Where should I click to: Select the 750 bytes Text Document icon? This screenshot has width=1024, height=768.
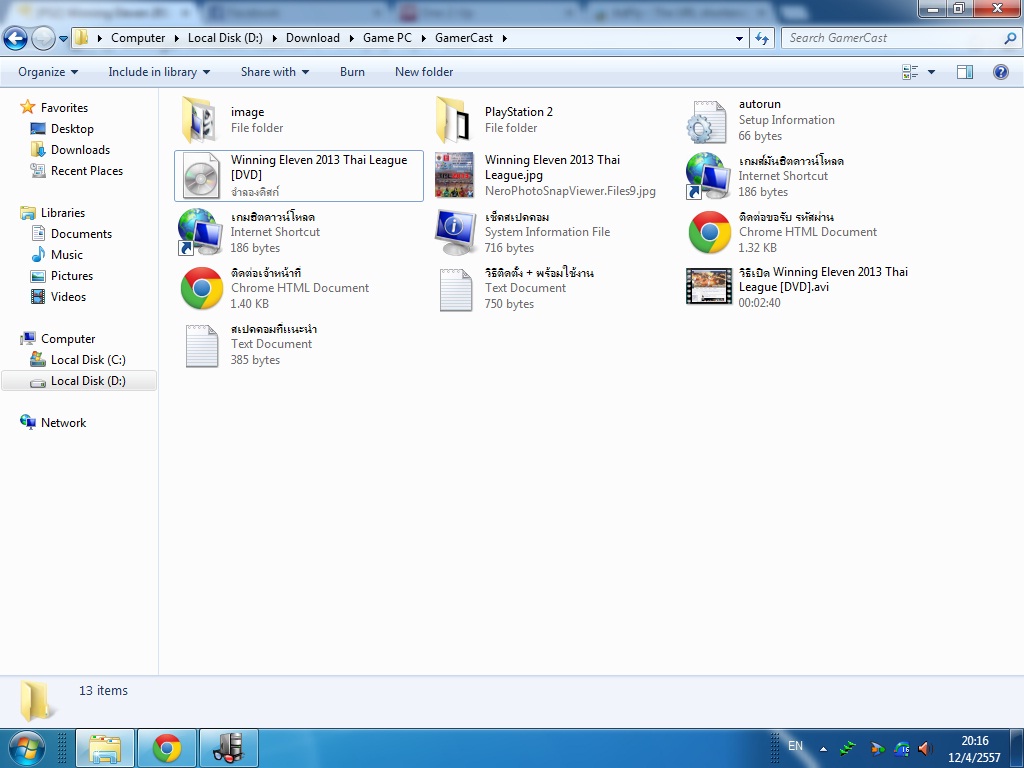coord(455,290)
